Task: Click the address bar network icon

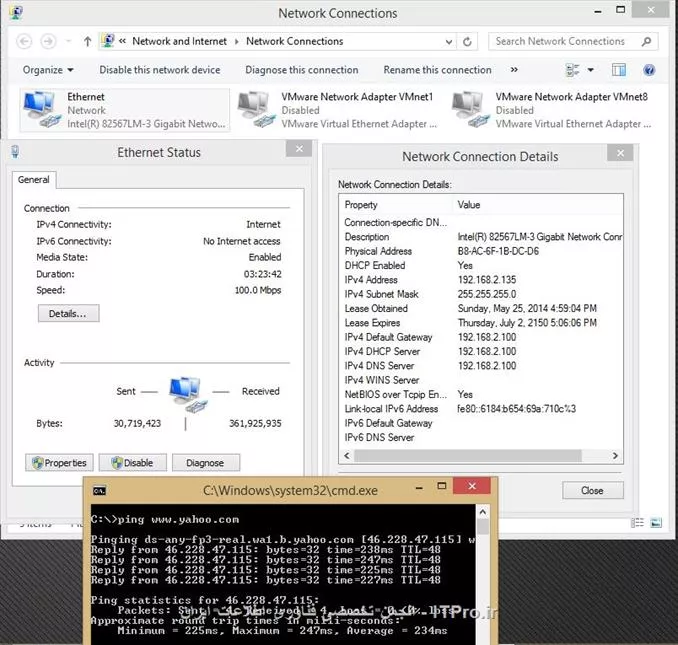Action: [x=108, y=41]
